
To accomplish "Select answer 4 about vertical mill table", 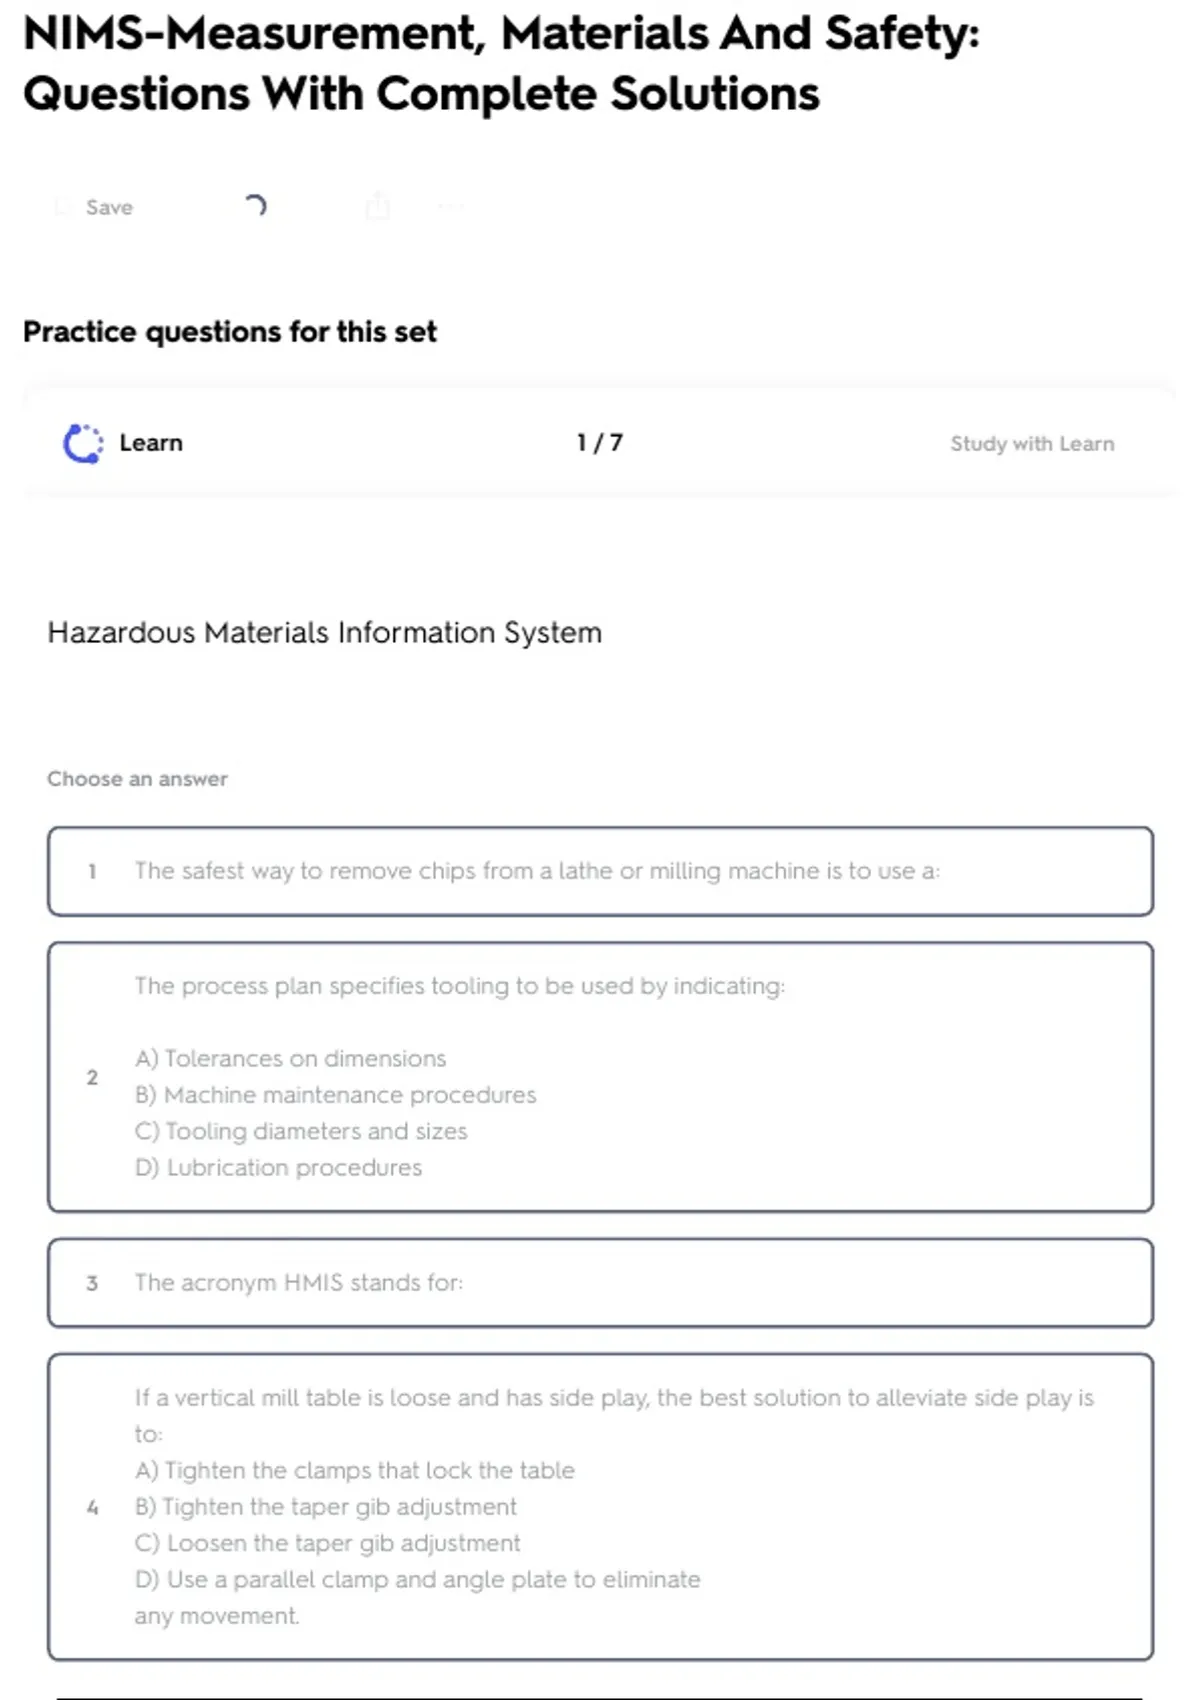I will click(600, 1506).
